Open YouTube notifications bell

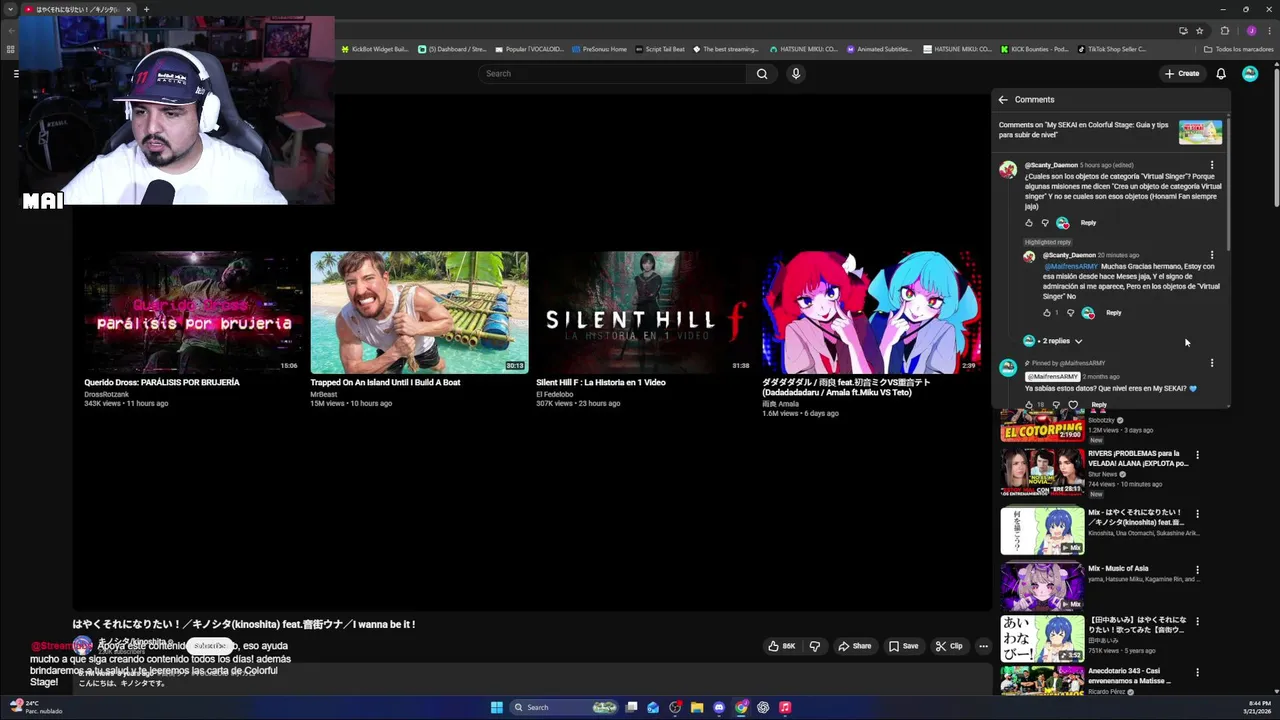(1221, 73)
